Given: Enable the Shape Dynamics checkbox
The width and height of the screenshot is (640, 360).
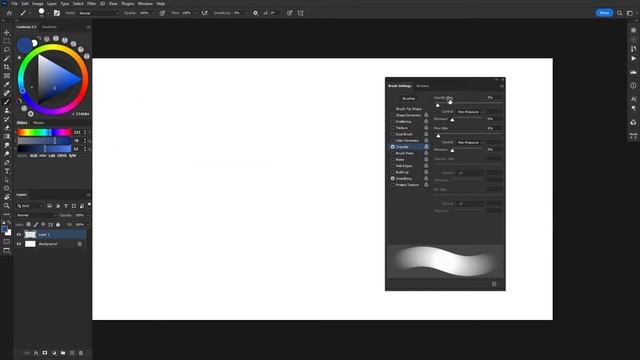Looking at the screenshot, I should point(393,116).
